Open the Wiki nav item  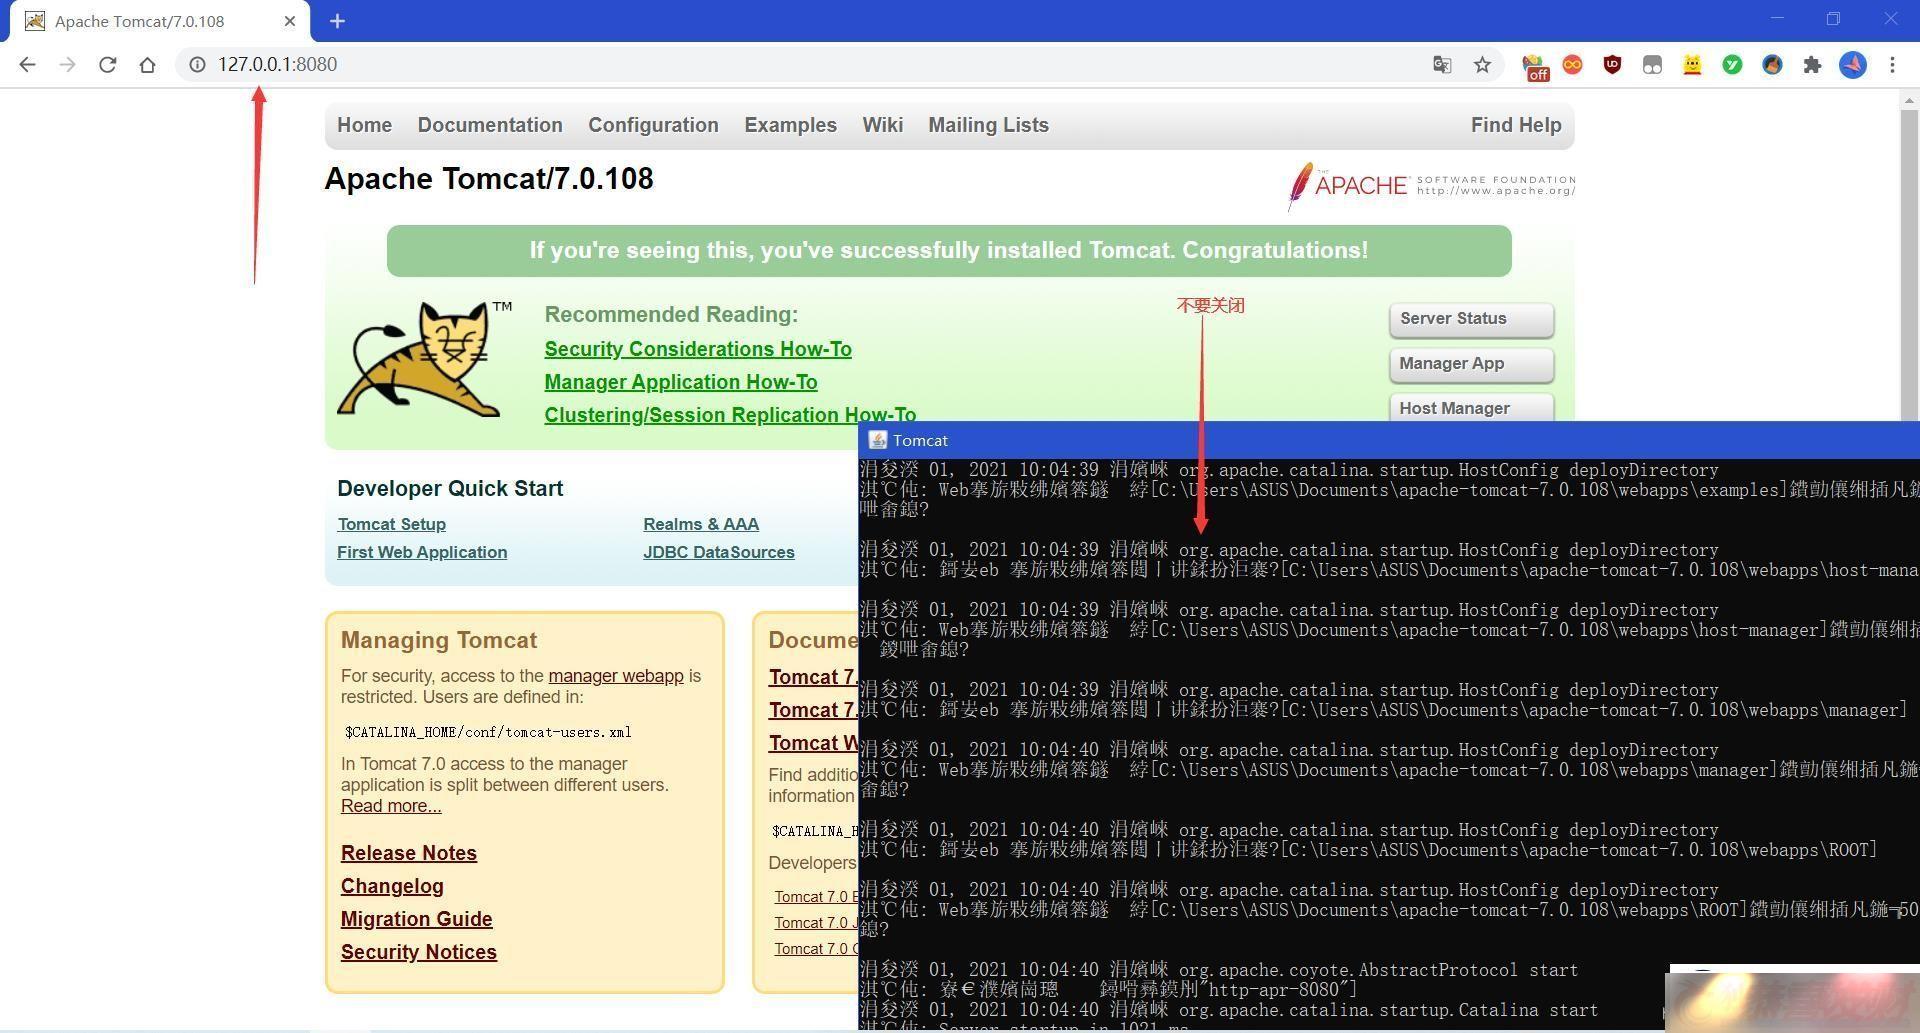(882, 125)
